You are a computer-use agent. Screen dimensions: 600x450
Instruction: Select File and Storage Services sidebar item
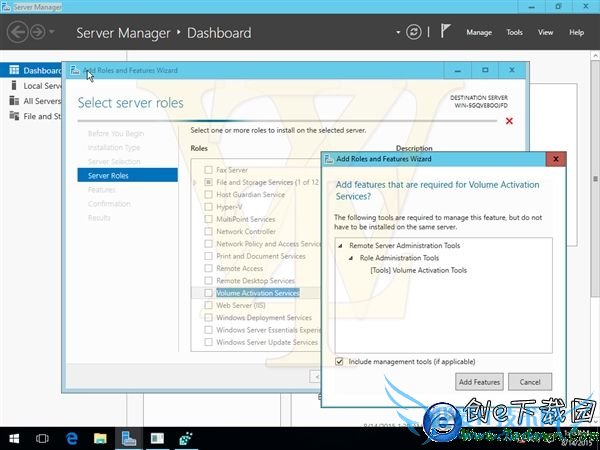coord(31,116)
